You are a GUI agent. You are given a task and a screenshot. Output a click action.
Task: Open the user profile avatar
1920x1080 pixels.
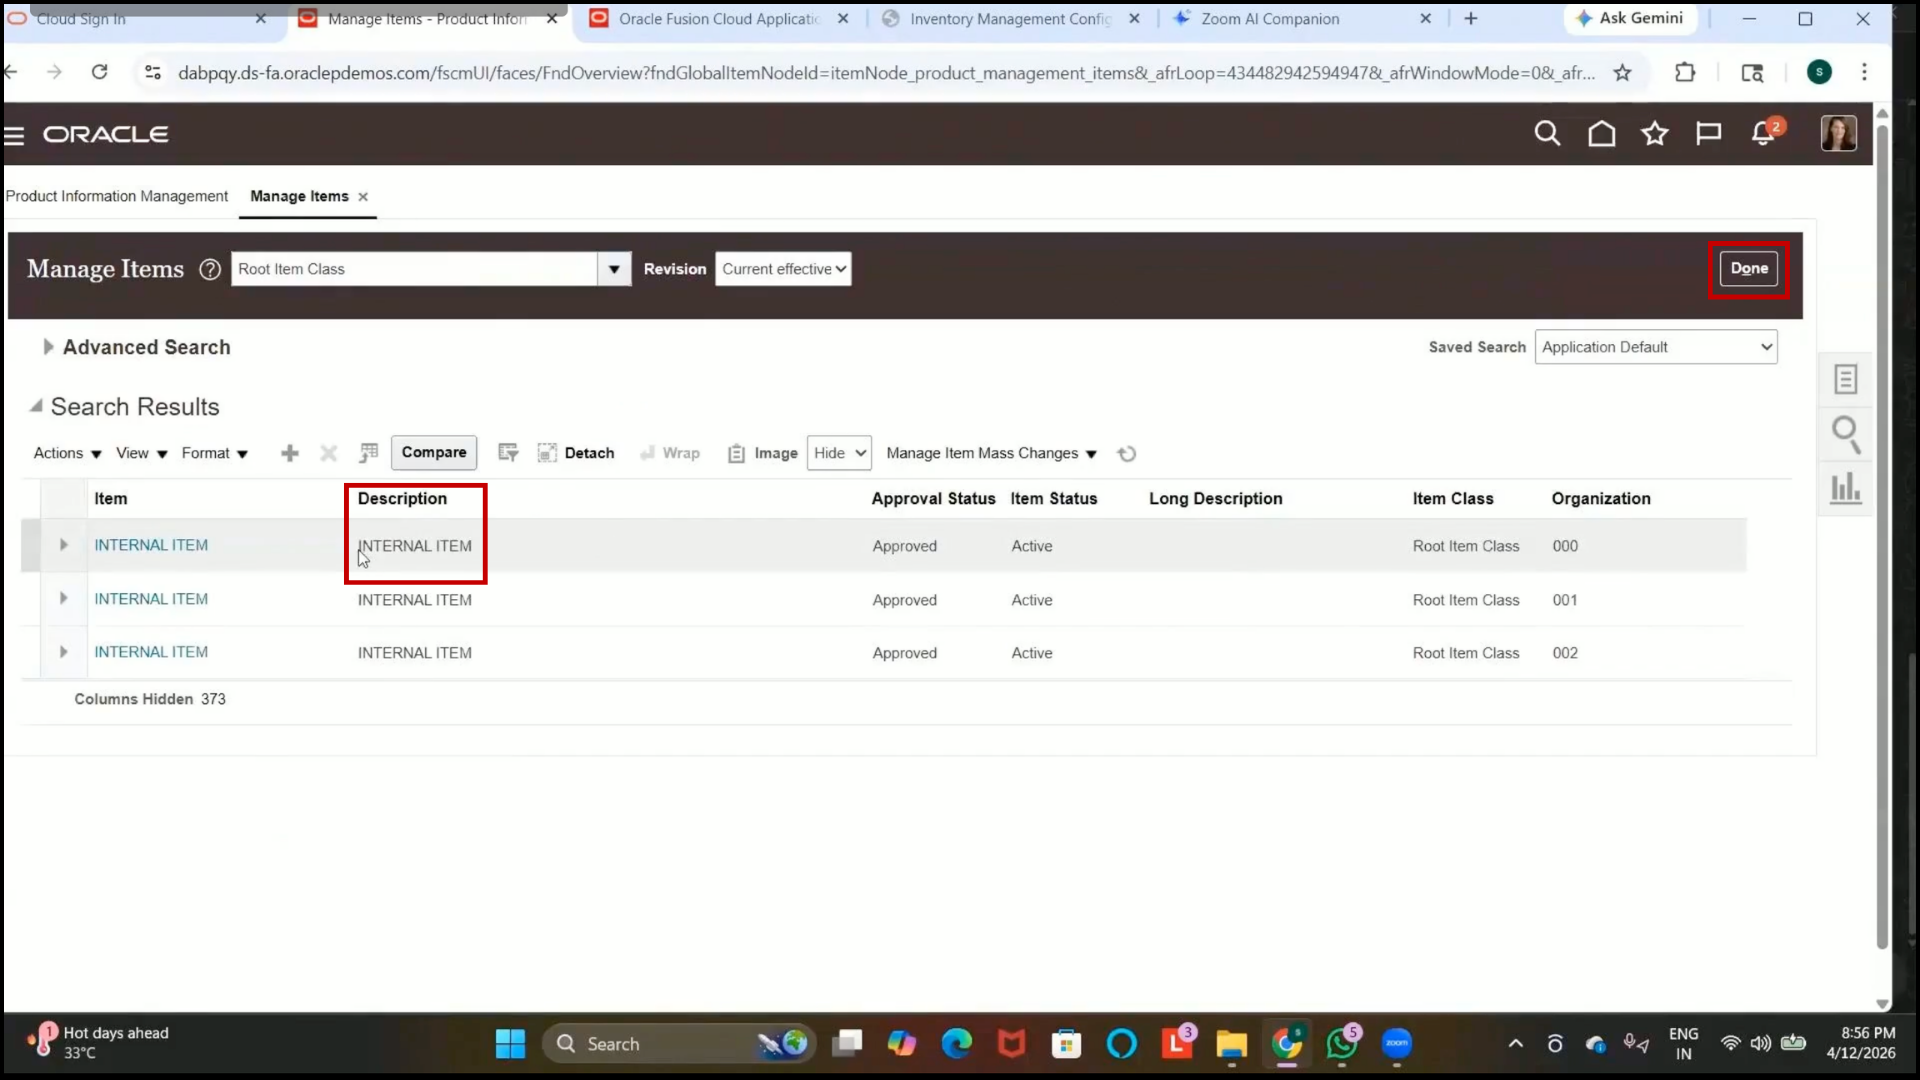[x=1838, y=133]
